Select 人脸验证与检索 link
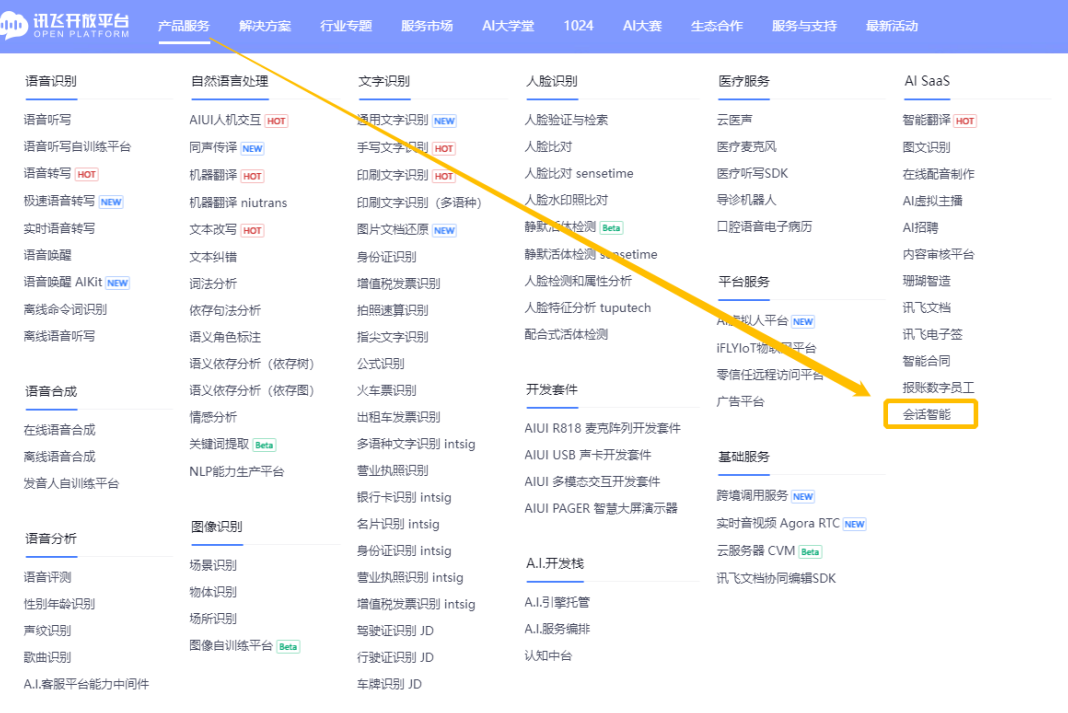The image size is (1068, 713). click(566, 120)
